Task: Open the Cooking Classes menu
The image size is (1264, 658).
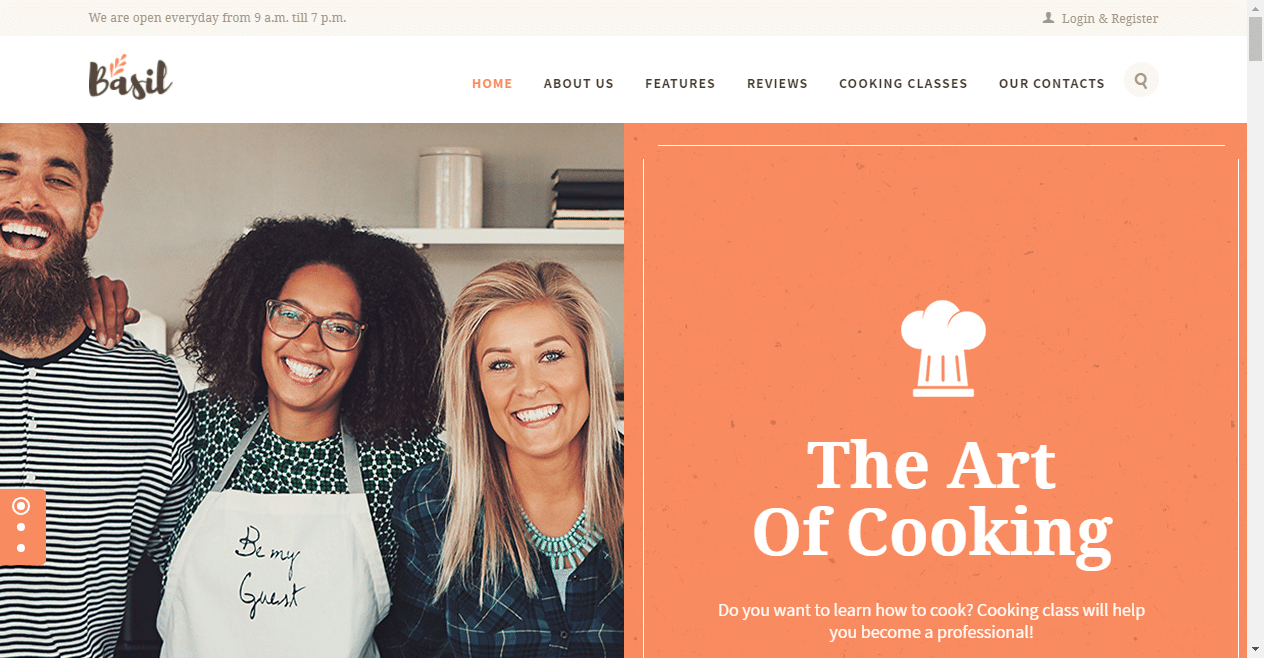Action: tap(903, 84)
